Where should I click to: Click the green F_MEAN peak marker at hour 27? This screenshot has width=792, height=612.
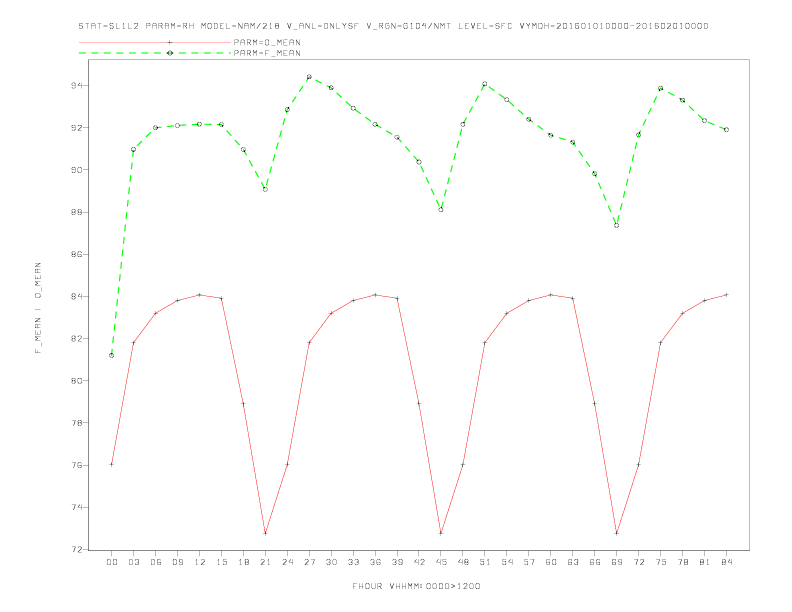(x=309, y=77)
